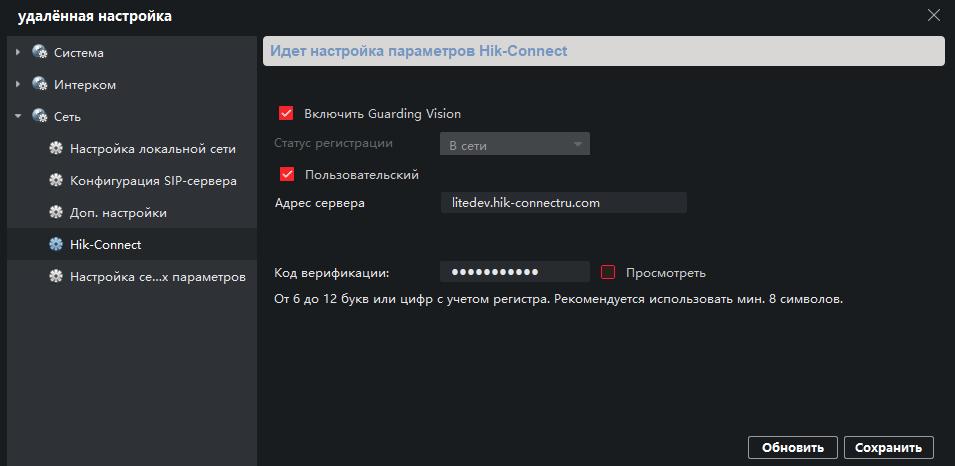The width and height of the screenshot is (955, 466).
Task: Click the Статус регистрации label
Action: [333, 143]
